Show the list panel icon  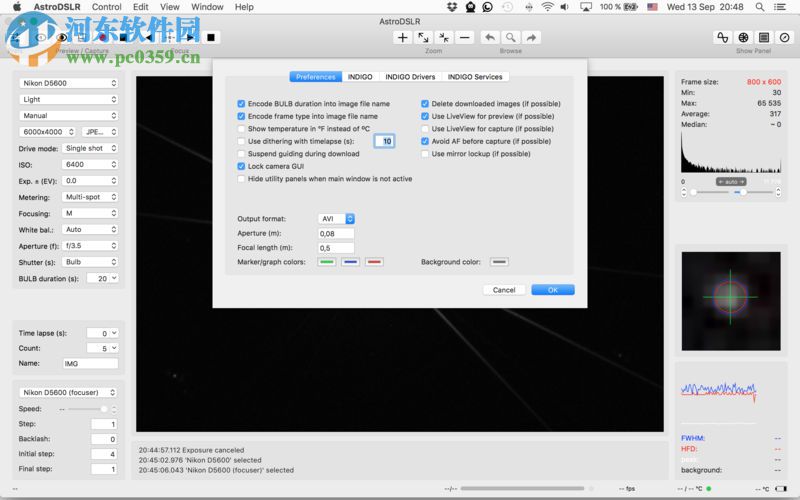(x=764, y=37)
